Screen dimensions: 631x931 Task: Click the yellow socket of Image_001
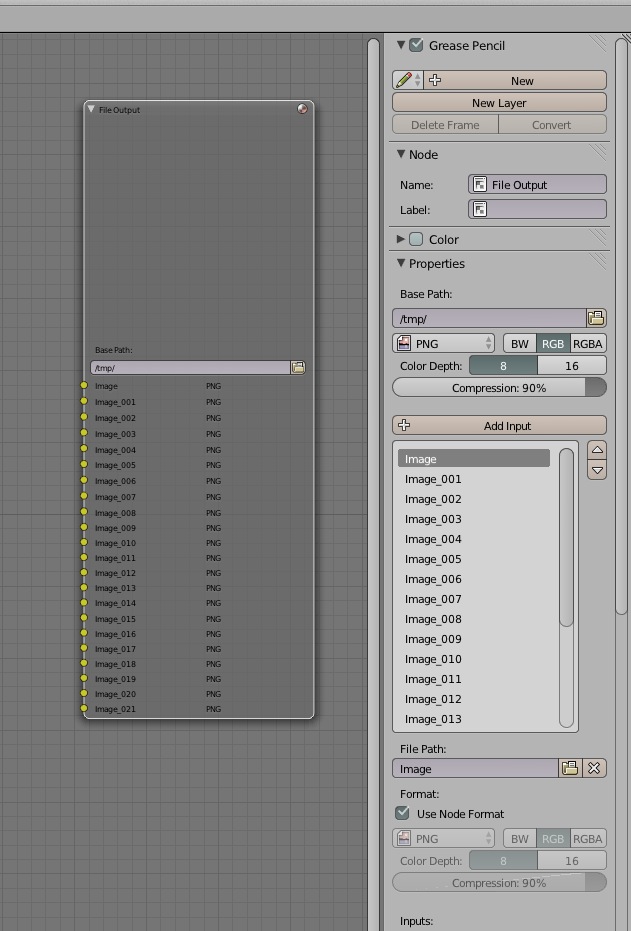point(84,401)
